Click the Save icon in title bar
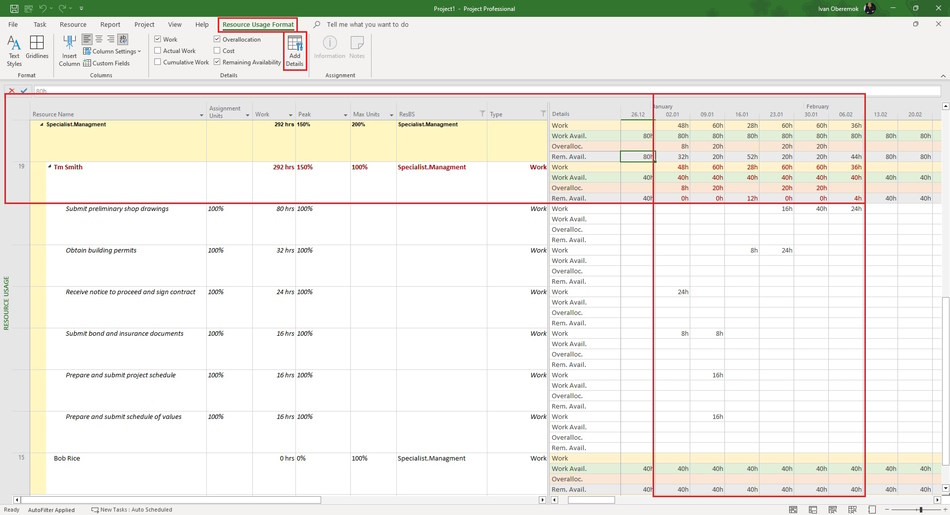This screenshot has height=515, width=950. (x=14, y=8)
